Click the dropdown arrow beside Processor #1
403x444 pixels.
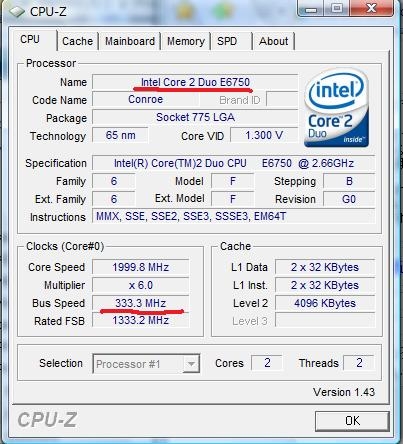point(191,364)
